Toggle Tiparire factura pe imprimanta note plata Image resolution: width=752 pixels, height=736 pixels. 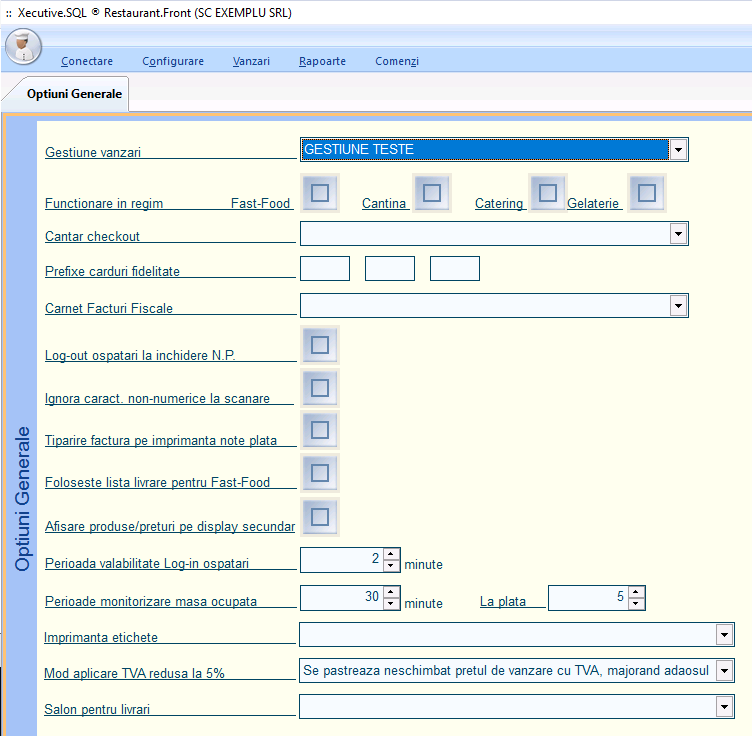tap(320, 430)
